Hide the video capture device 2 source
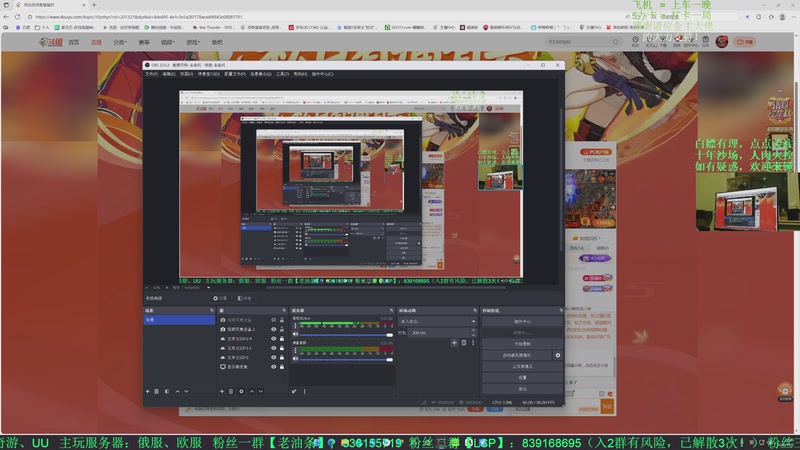 point(273,329)
